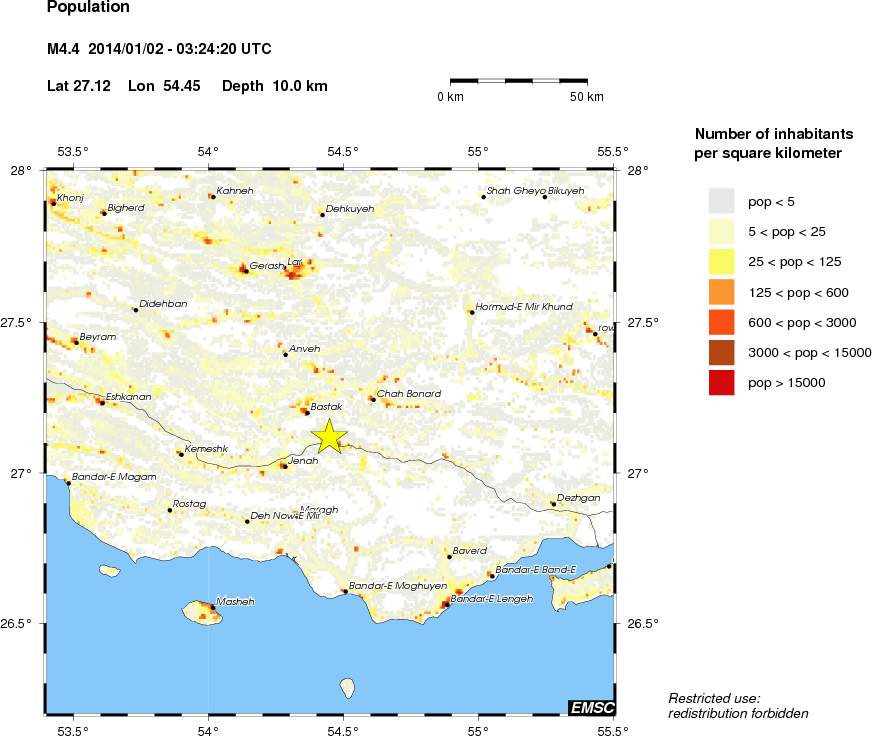Image resolution: width=872 pixels, height=736 pixels.
Task: Click the yellow epicenter star
Action: 329,436
